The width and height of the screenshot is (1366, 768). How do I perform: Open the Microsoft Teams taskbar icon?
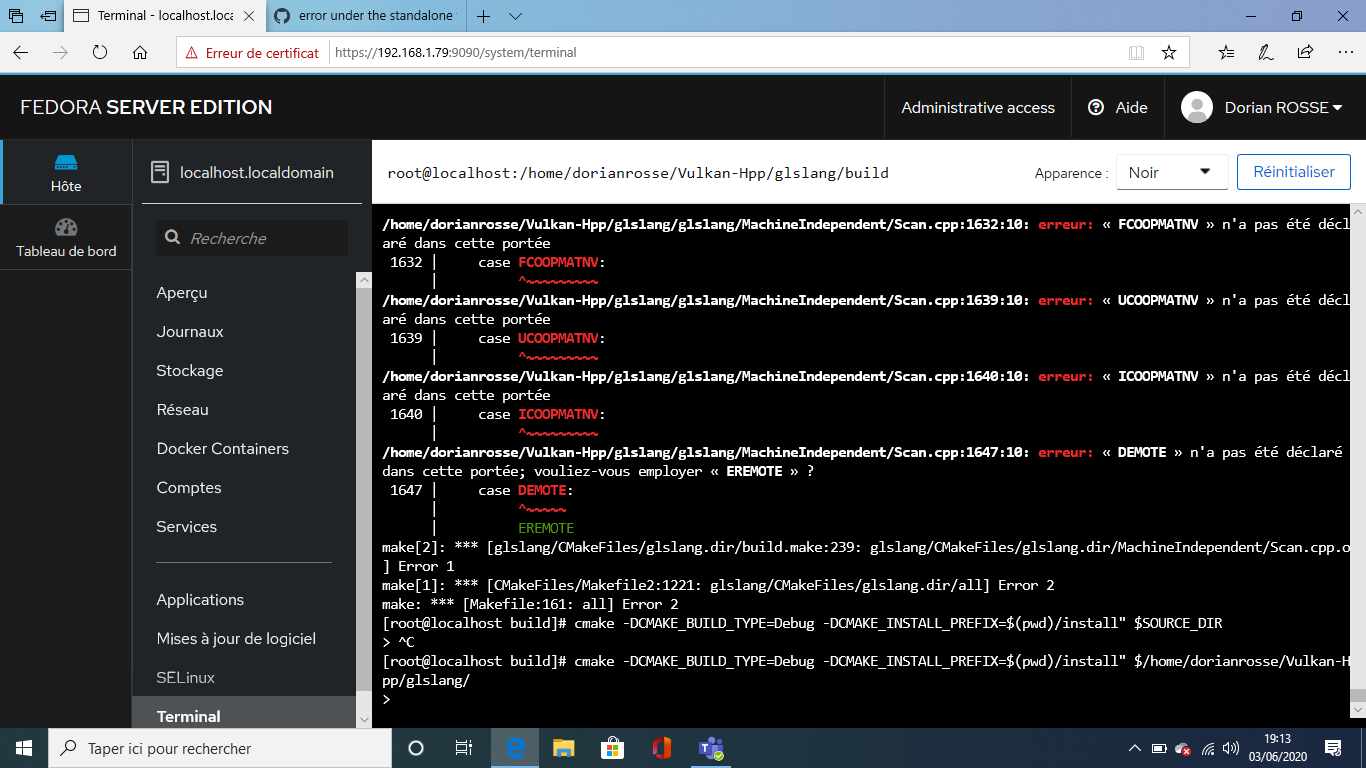click(711, 747)
